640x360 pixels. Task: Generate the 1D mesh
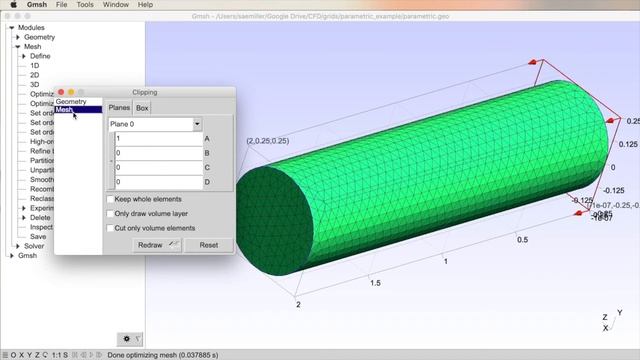tap(35, 66)
